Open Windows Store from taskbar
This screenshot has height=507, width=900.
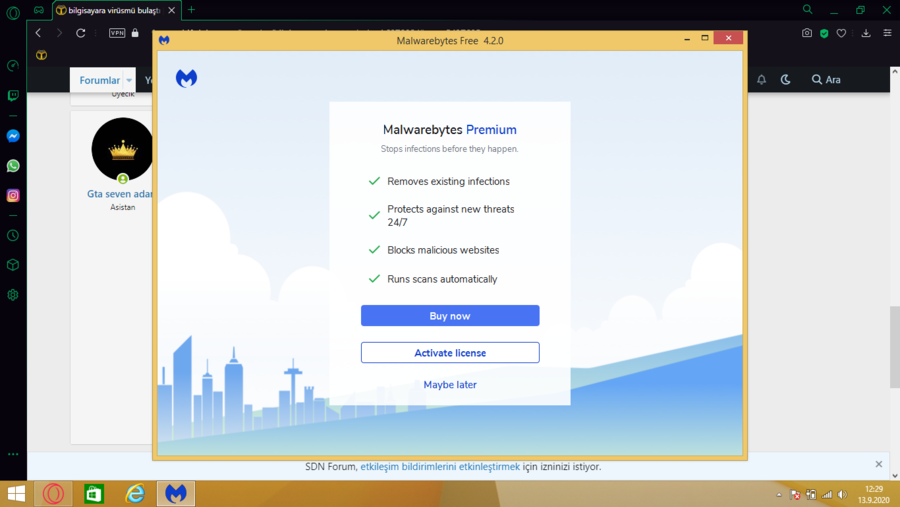[94, 494]
